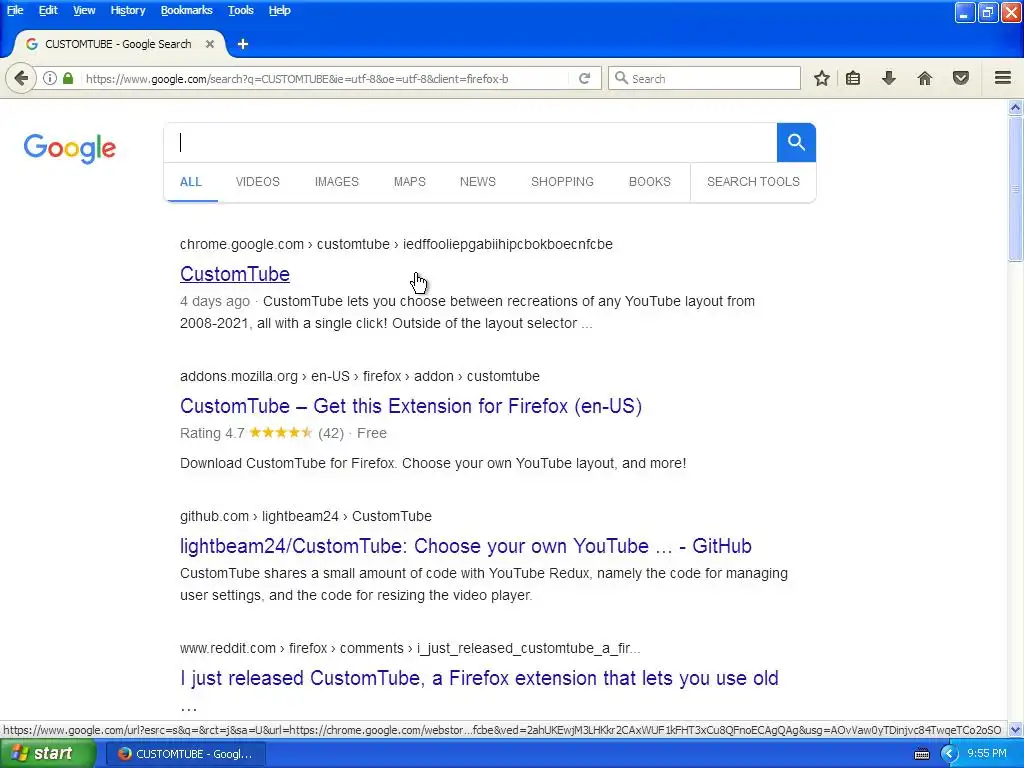
Task: Switch to the IMAGES results tab
Action: click(336, 182)
